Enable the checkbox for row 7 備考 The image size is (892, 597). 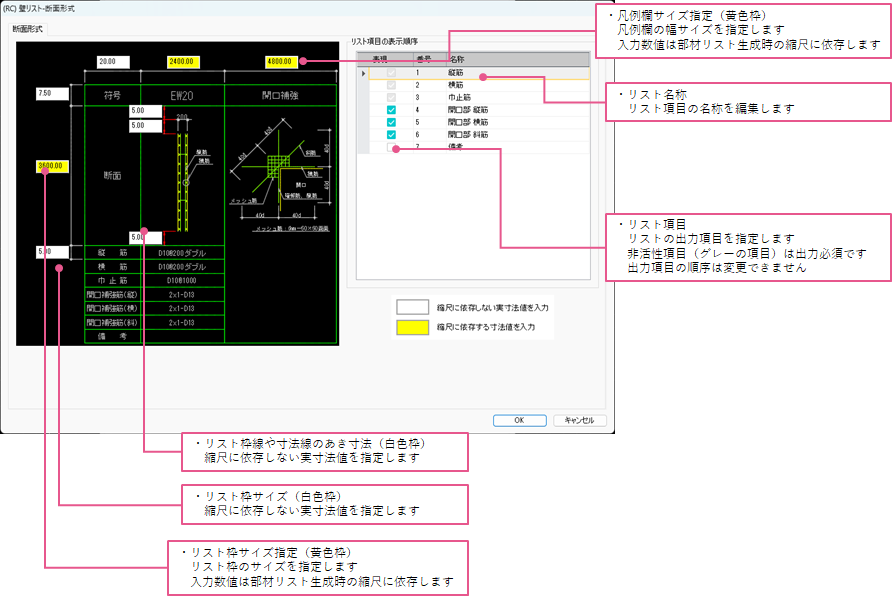pos(391,147)
